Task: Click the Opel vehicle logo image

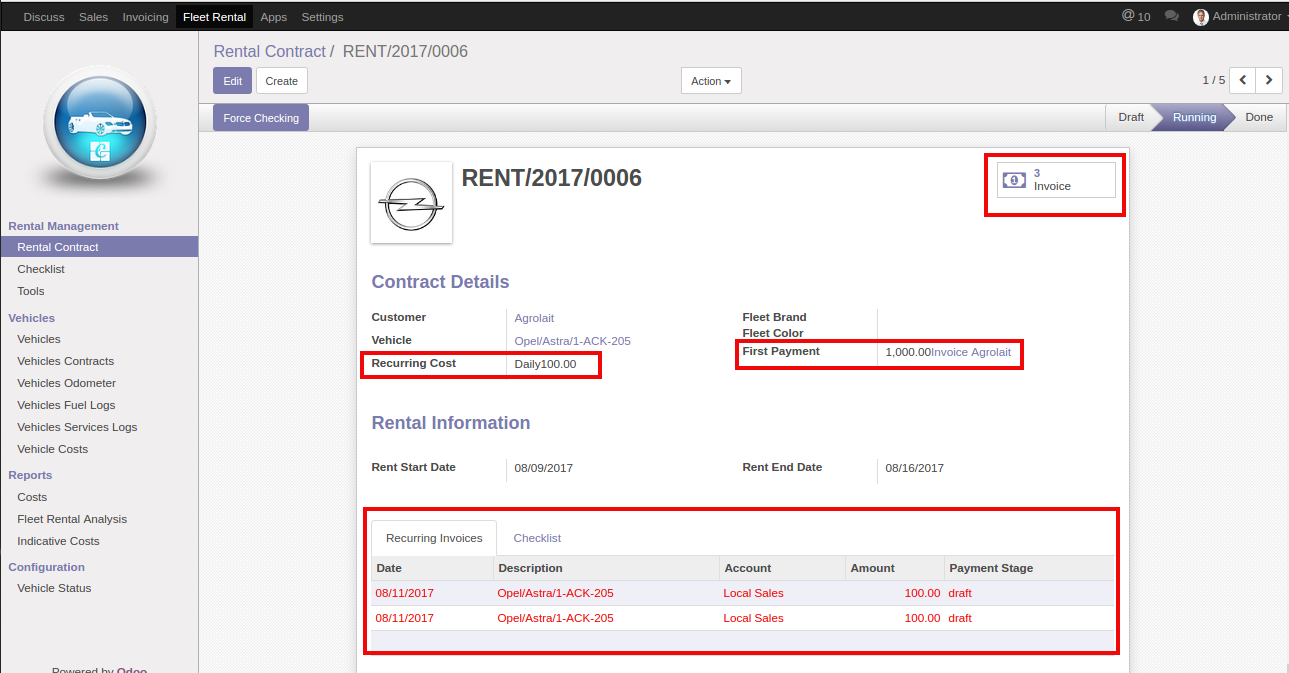Action: click(x=411, y=202)
